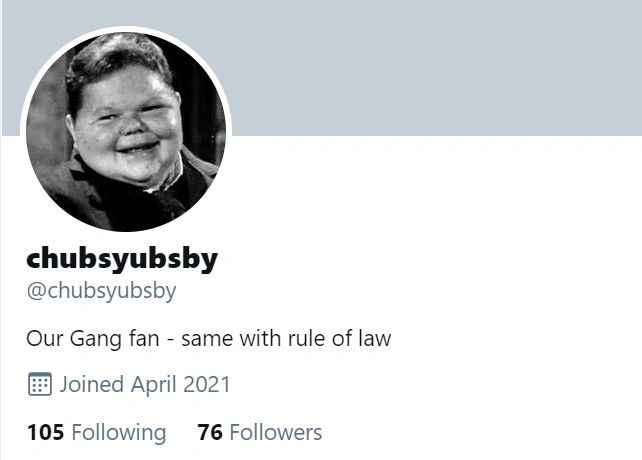Viewport: 642px width, 460px height.
Task: Click the bold number 76
Action: (x=210, y=432)
